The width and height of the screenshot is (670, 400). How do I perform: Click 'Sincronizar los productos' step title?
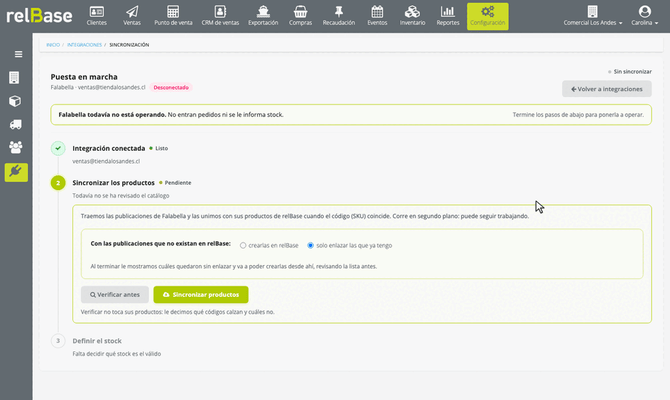click(114, 182)
